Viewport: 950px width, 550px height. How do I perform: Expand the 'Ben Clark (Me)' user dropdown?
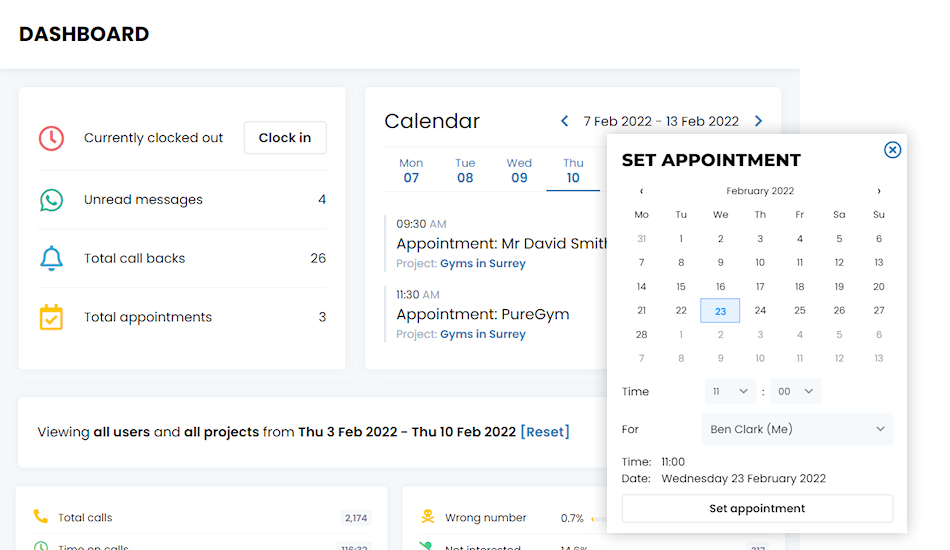coord(797,429)
